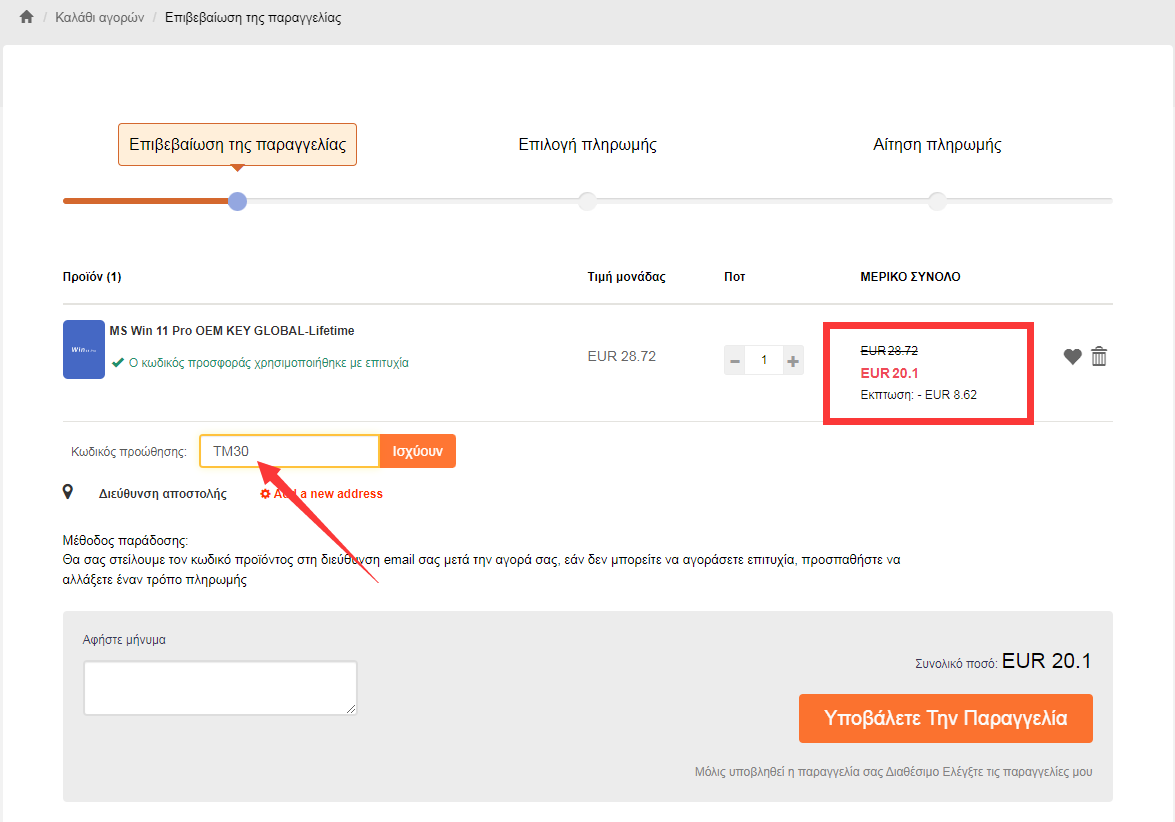Decrease quantity with minus button

point(735,360)
